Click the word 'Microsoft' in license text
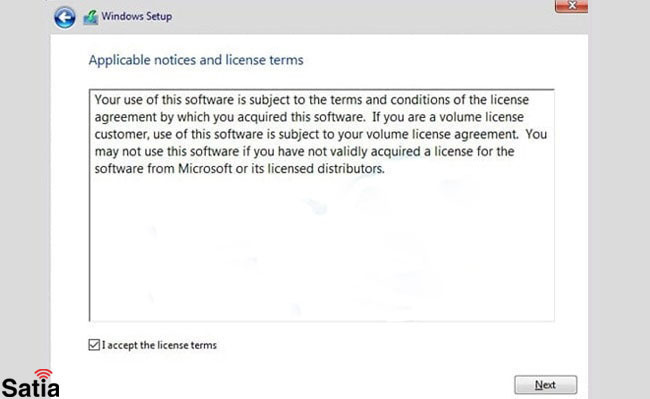This screenshot has height=399, width=650. [x=205, y=169]
